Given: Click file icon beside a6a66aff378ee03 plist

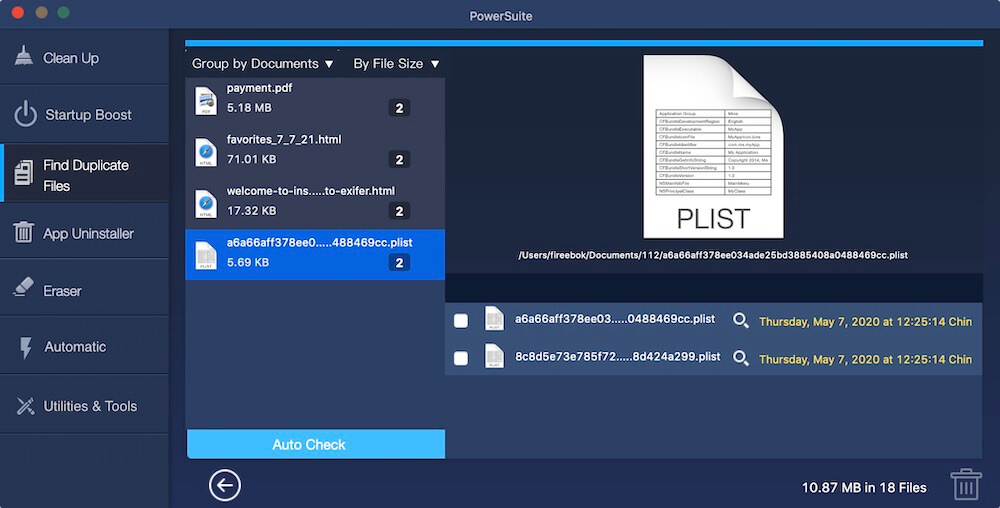Looking at the screenshot, I should (x=494, y=319).
